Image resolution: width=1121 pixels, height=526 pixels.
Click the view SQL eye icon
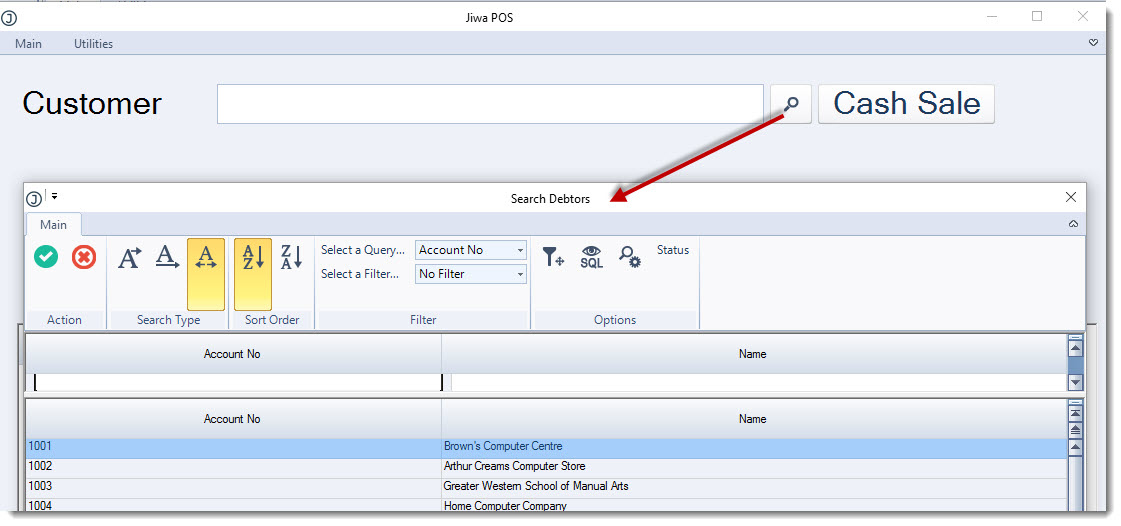(x=591, y=257)
